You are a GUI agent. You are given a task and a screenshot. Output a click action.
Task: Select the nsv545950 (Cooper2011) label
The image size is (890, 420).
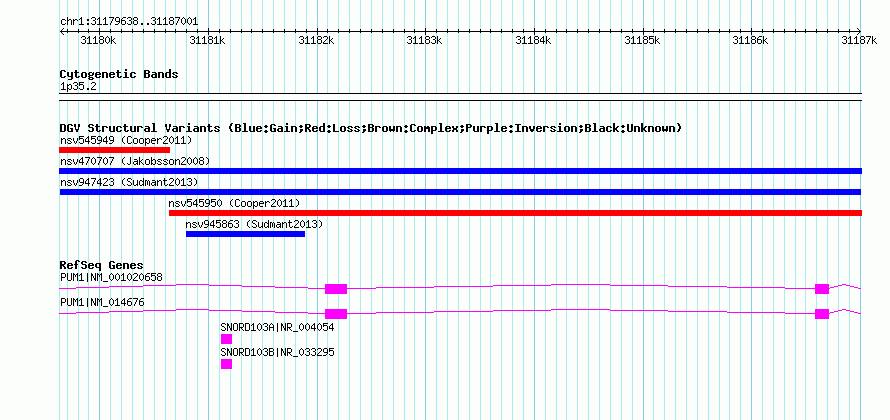[x=234, y=203]
